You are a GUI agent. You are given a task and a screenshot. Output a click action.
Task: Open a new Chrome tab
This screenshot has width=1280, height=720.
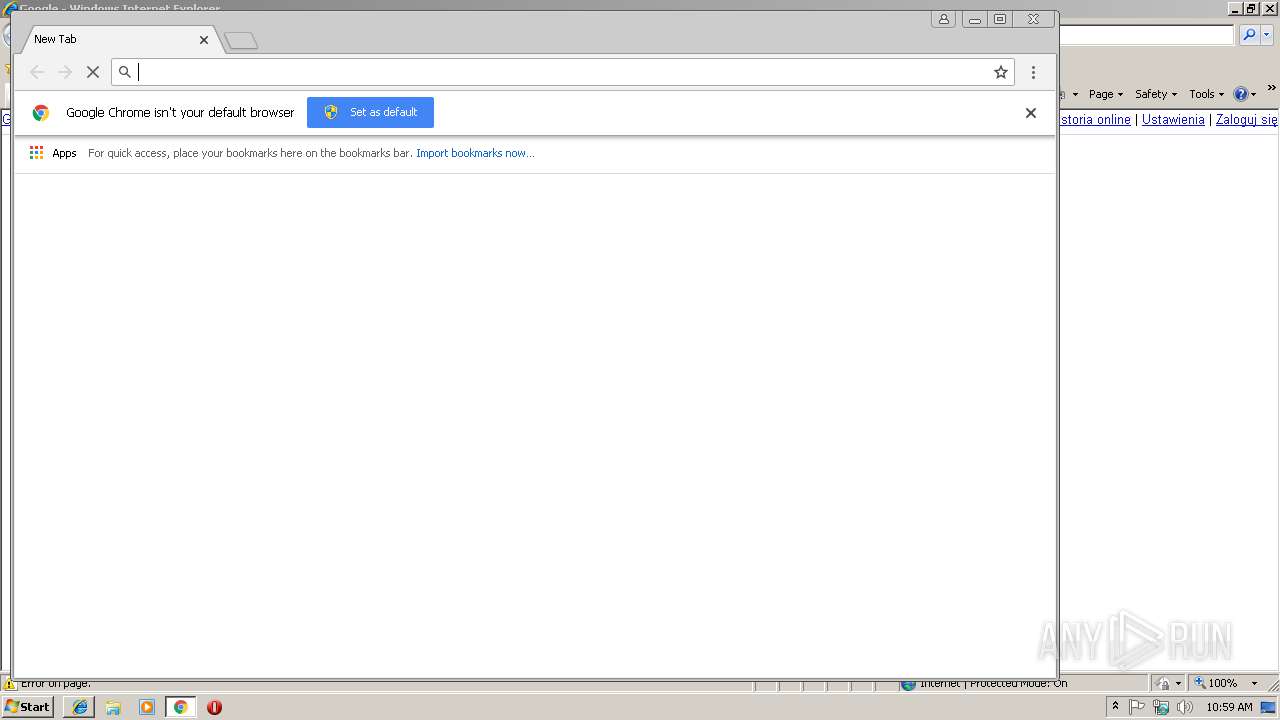241,41
